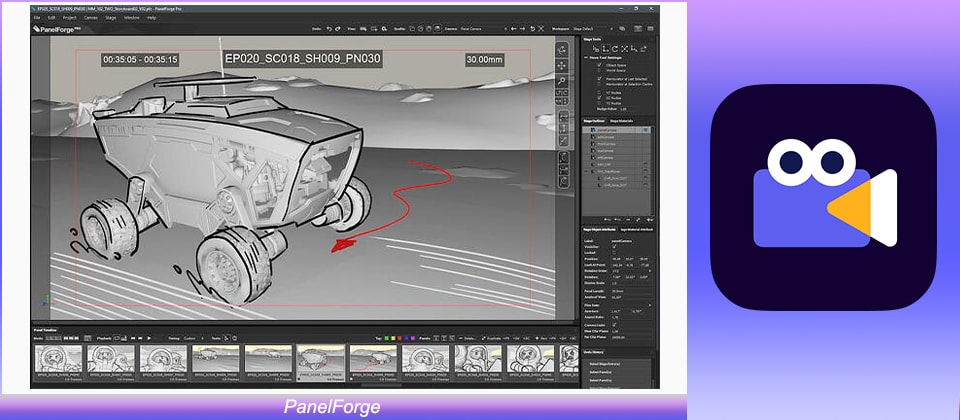Toggle the Visibility checkbox in attributes
The width and height of the screenshot is (960, 420).
[x=615, y=246]
